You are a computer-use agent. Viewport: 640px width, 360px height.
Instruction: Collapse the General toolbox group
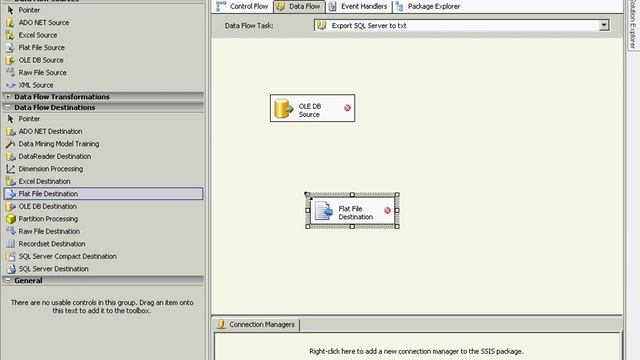click(8, 280)
